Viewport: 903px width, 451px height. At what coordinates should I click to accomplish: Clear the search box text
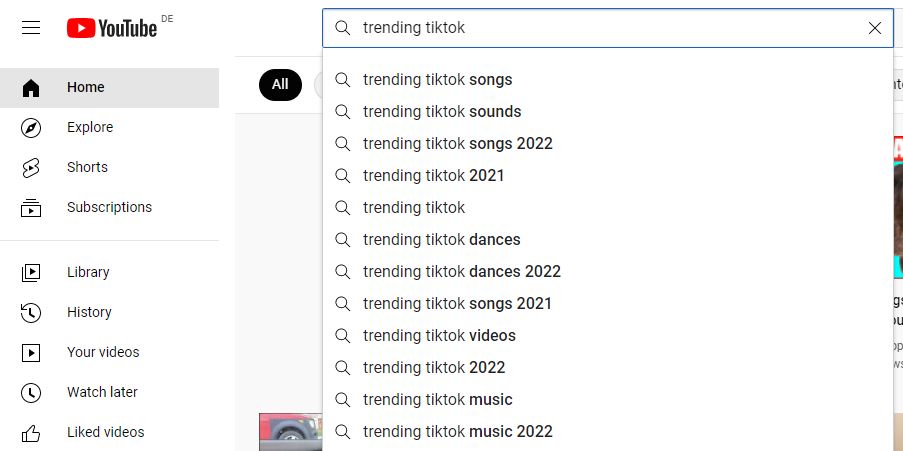(x=875, y=28)
